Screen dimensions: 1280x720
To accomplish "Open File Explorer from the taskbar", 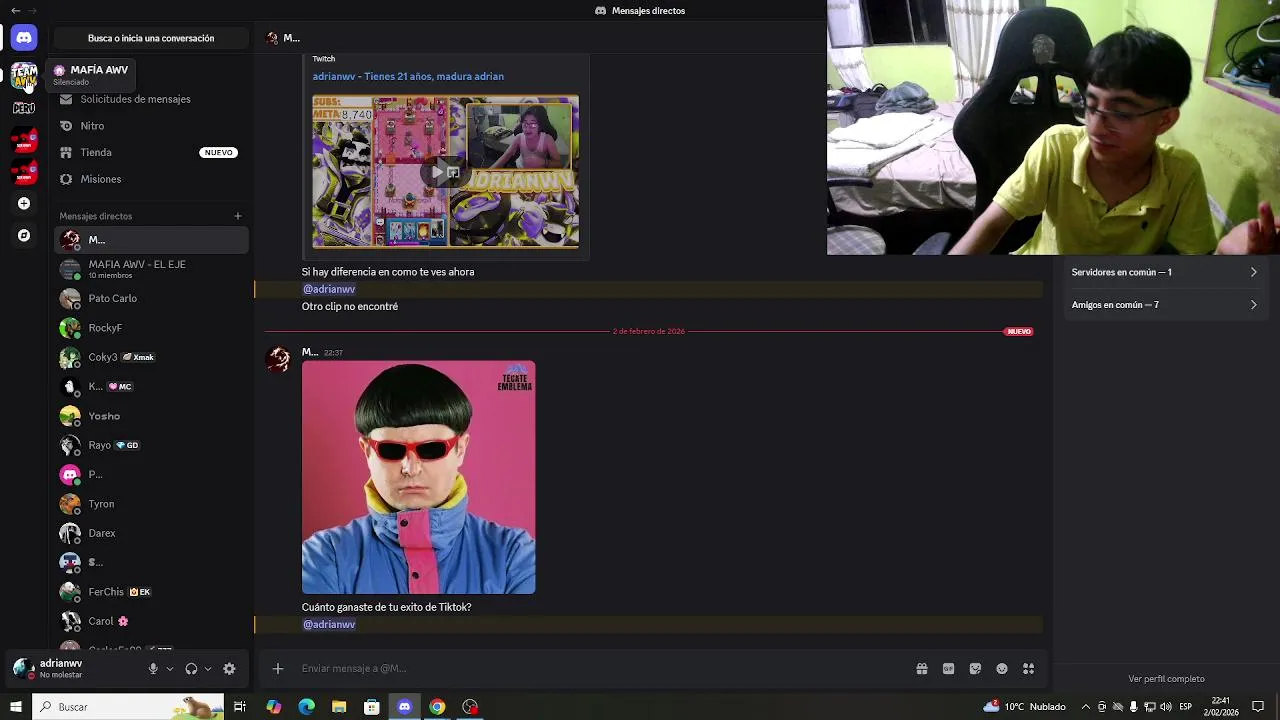I will [x=339, y=707].
